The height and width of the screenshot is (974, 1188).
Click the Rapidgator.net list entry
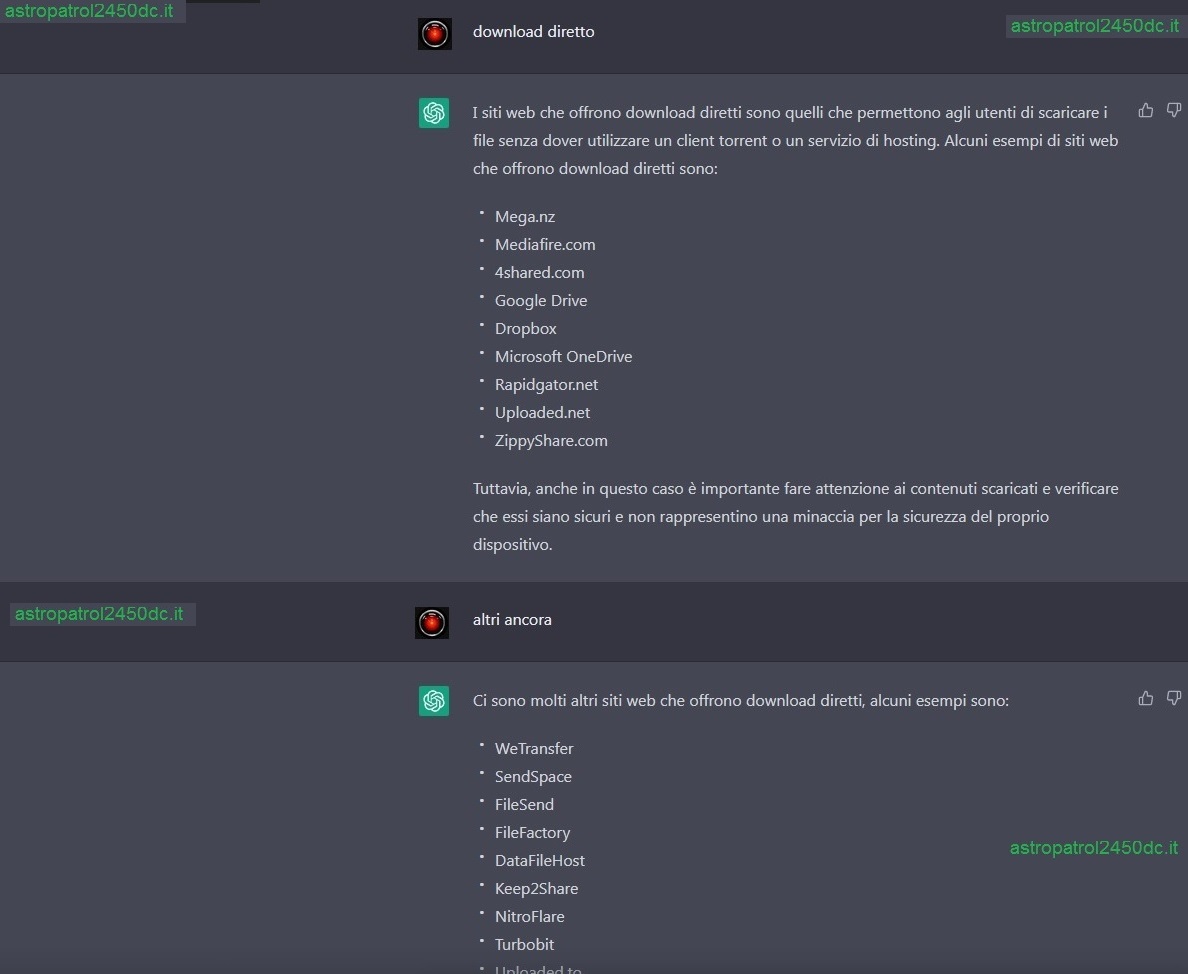pyautogui.click(x=546, y=385)
